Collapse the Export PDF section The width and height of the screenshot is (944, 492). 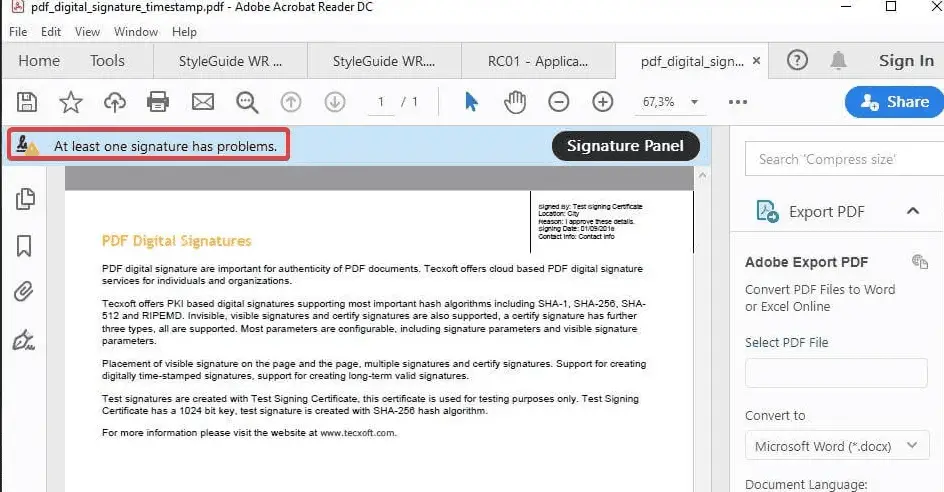point(912,211)
